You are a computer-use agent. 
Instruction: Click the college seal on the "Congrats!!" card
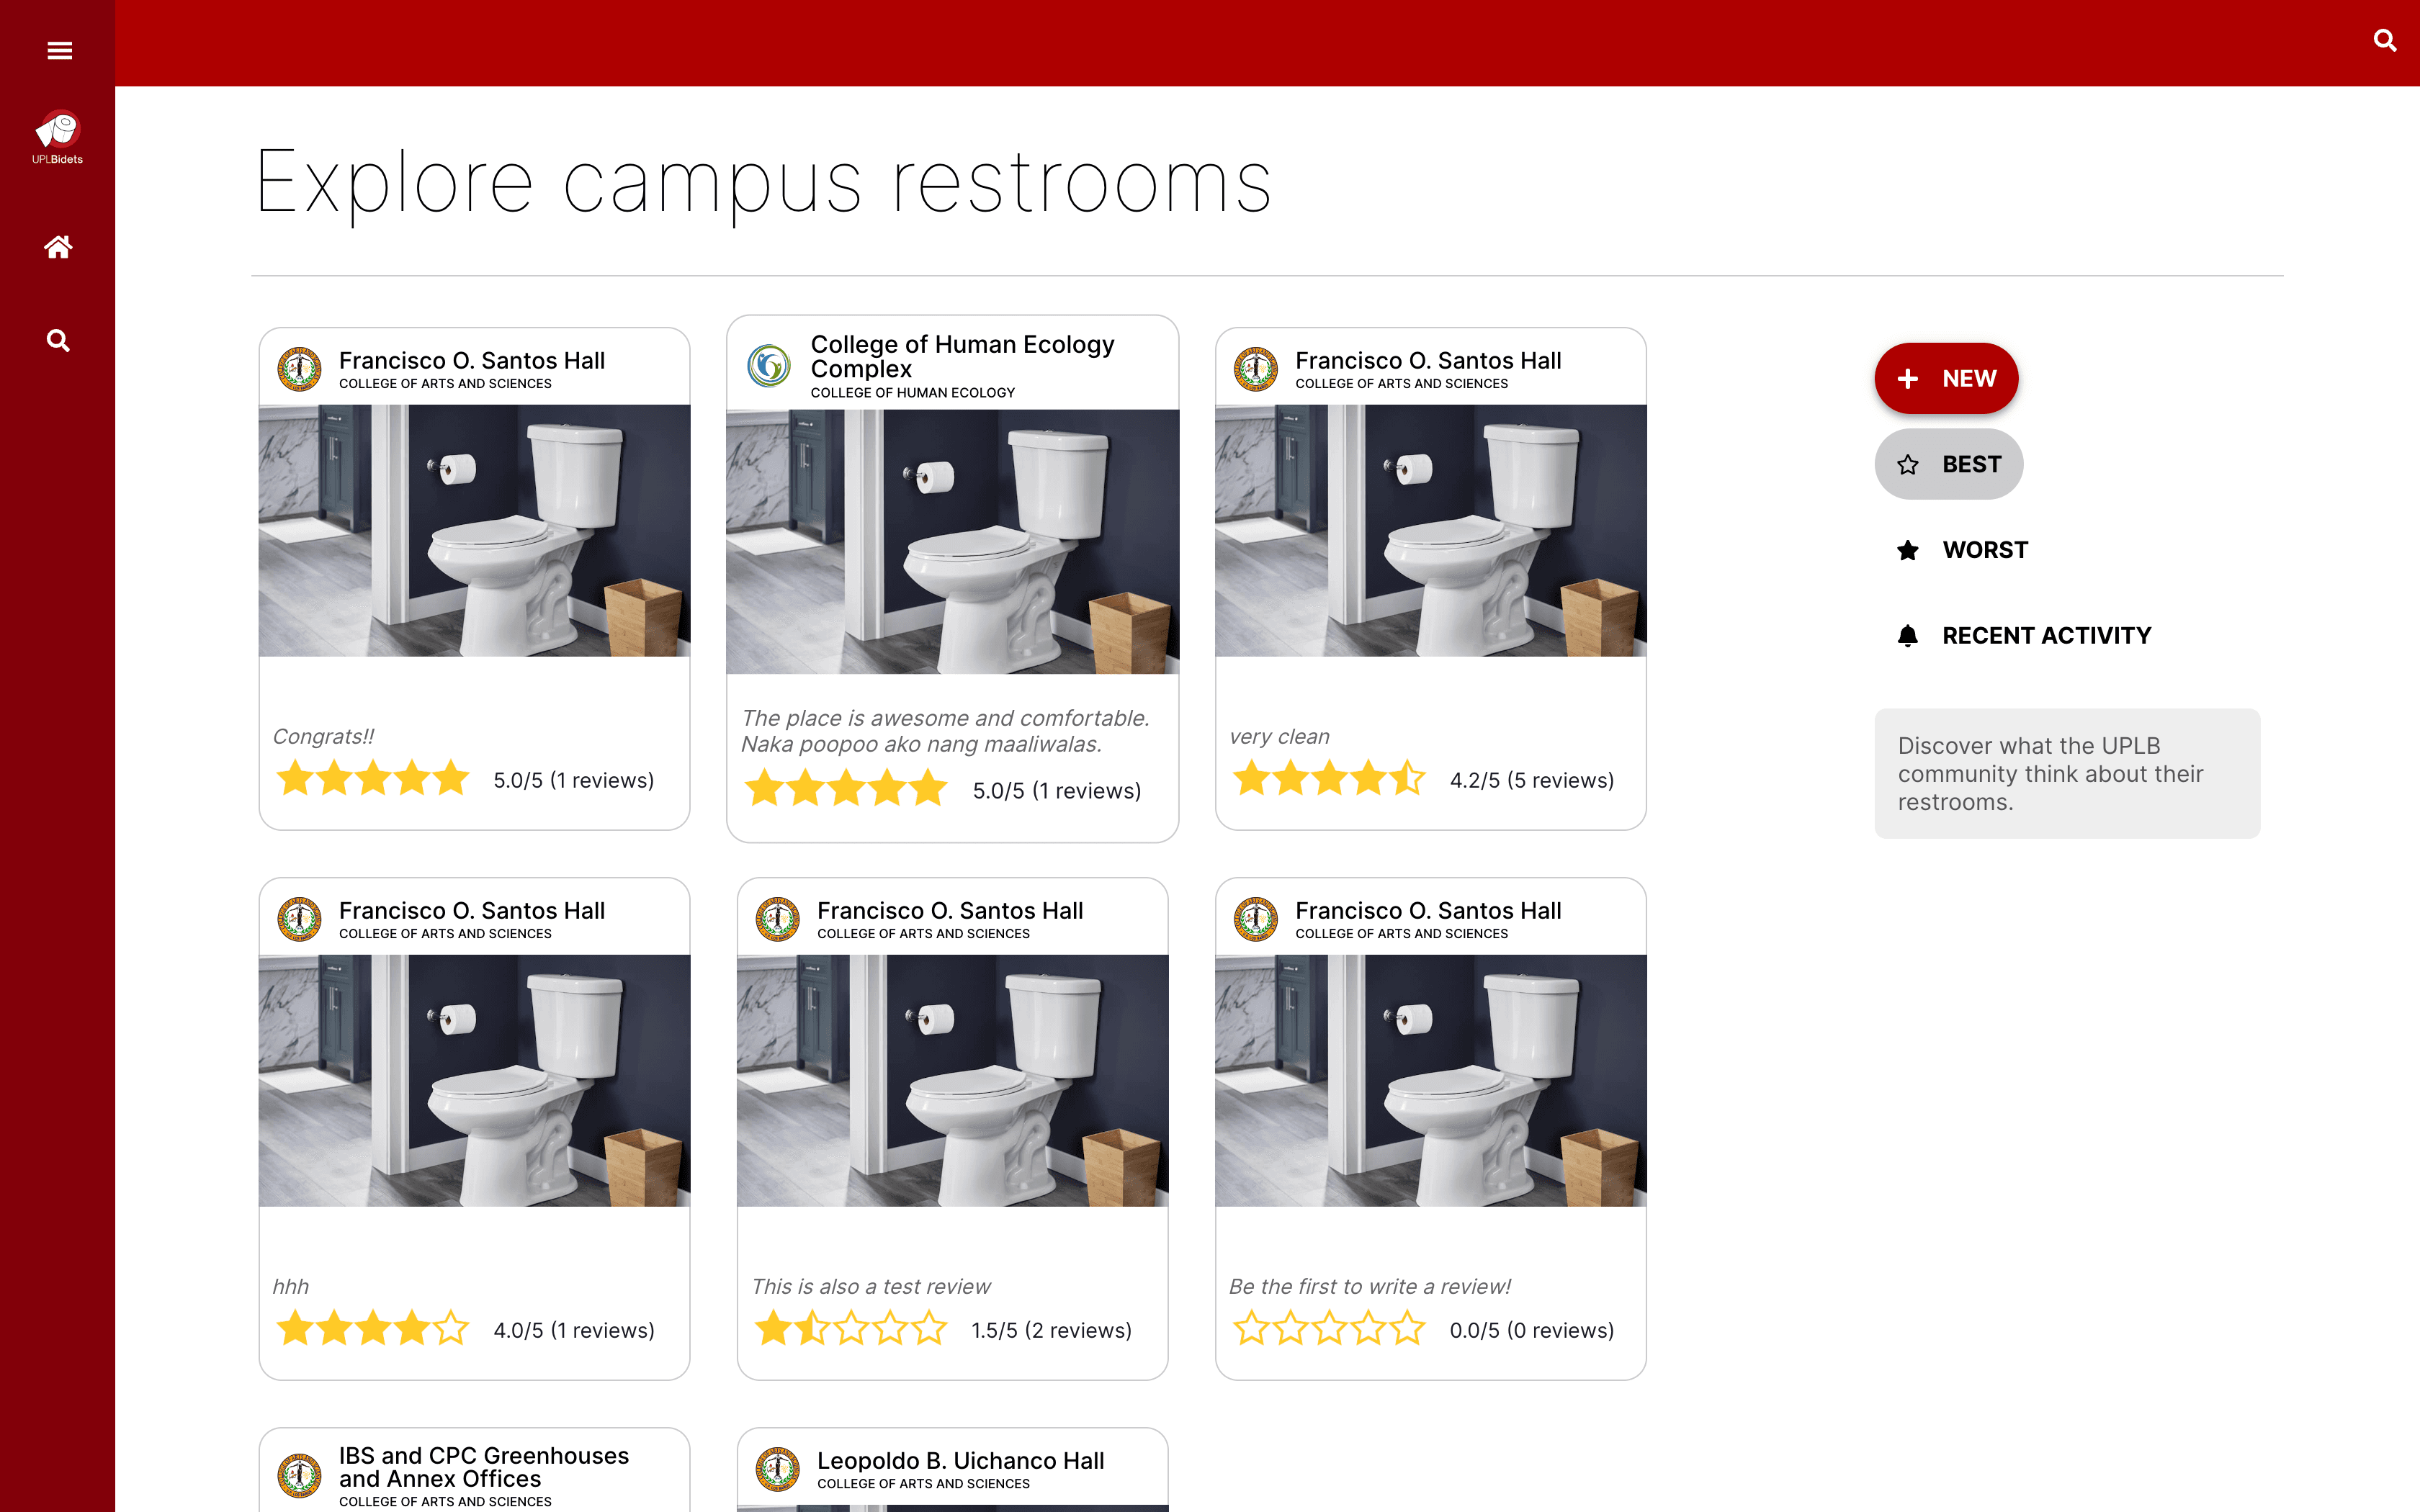pos(299,369)
